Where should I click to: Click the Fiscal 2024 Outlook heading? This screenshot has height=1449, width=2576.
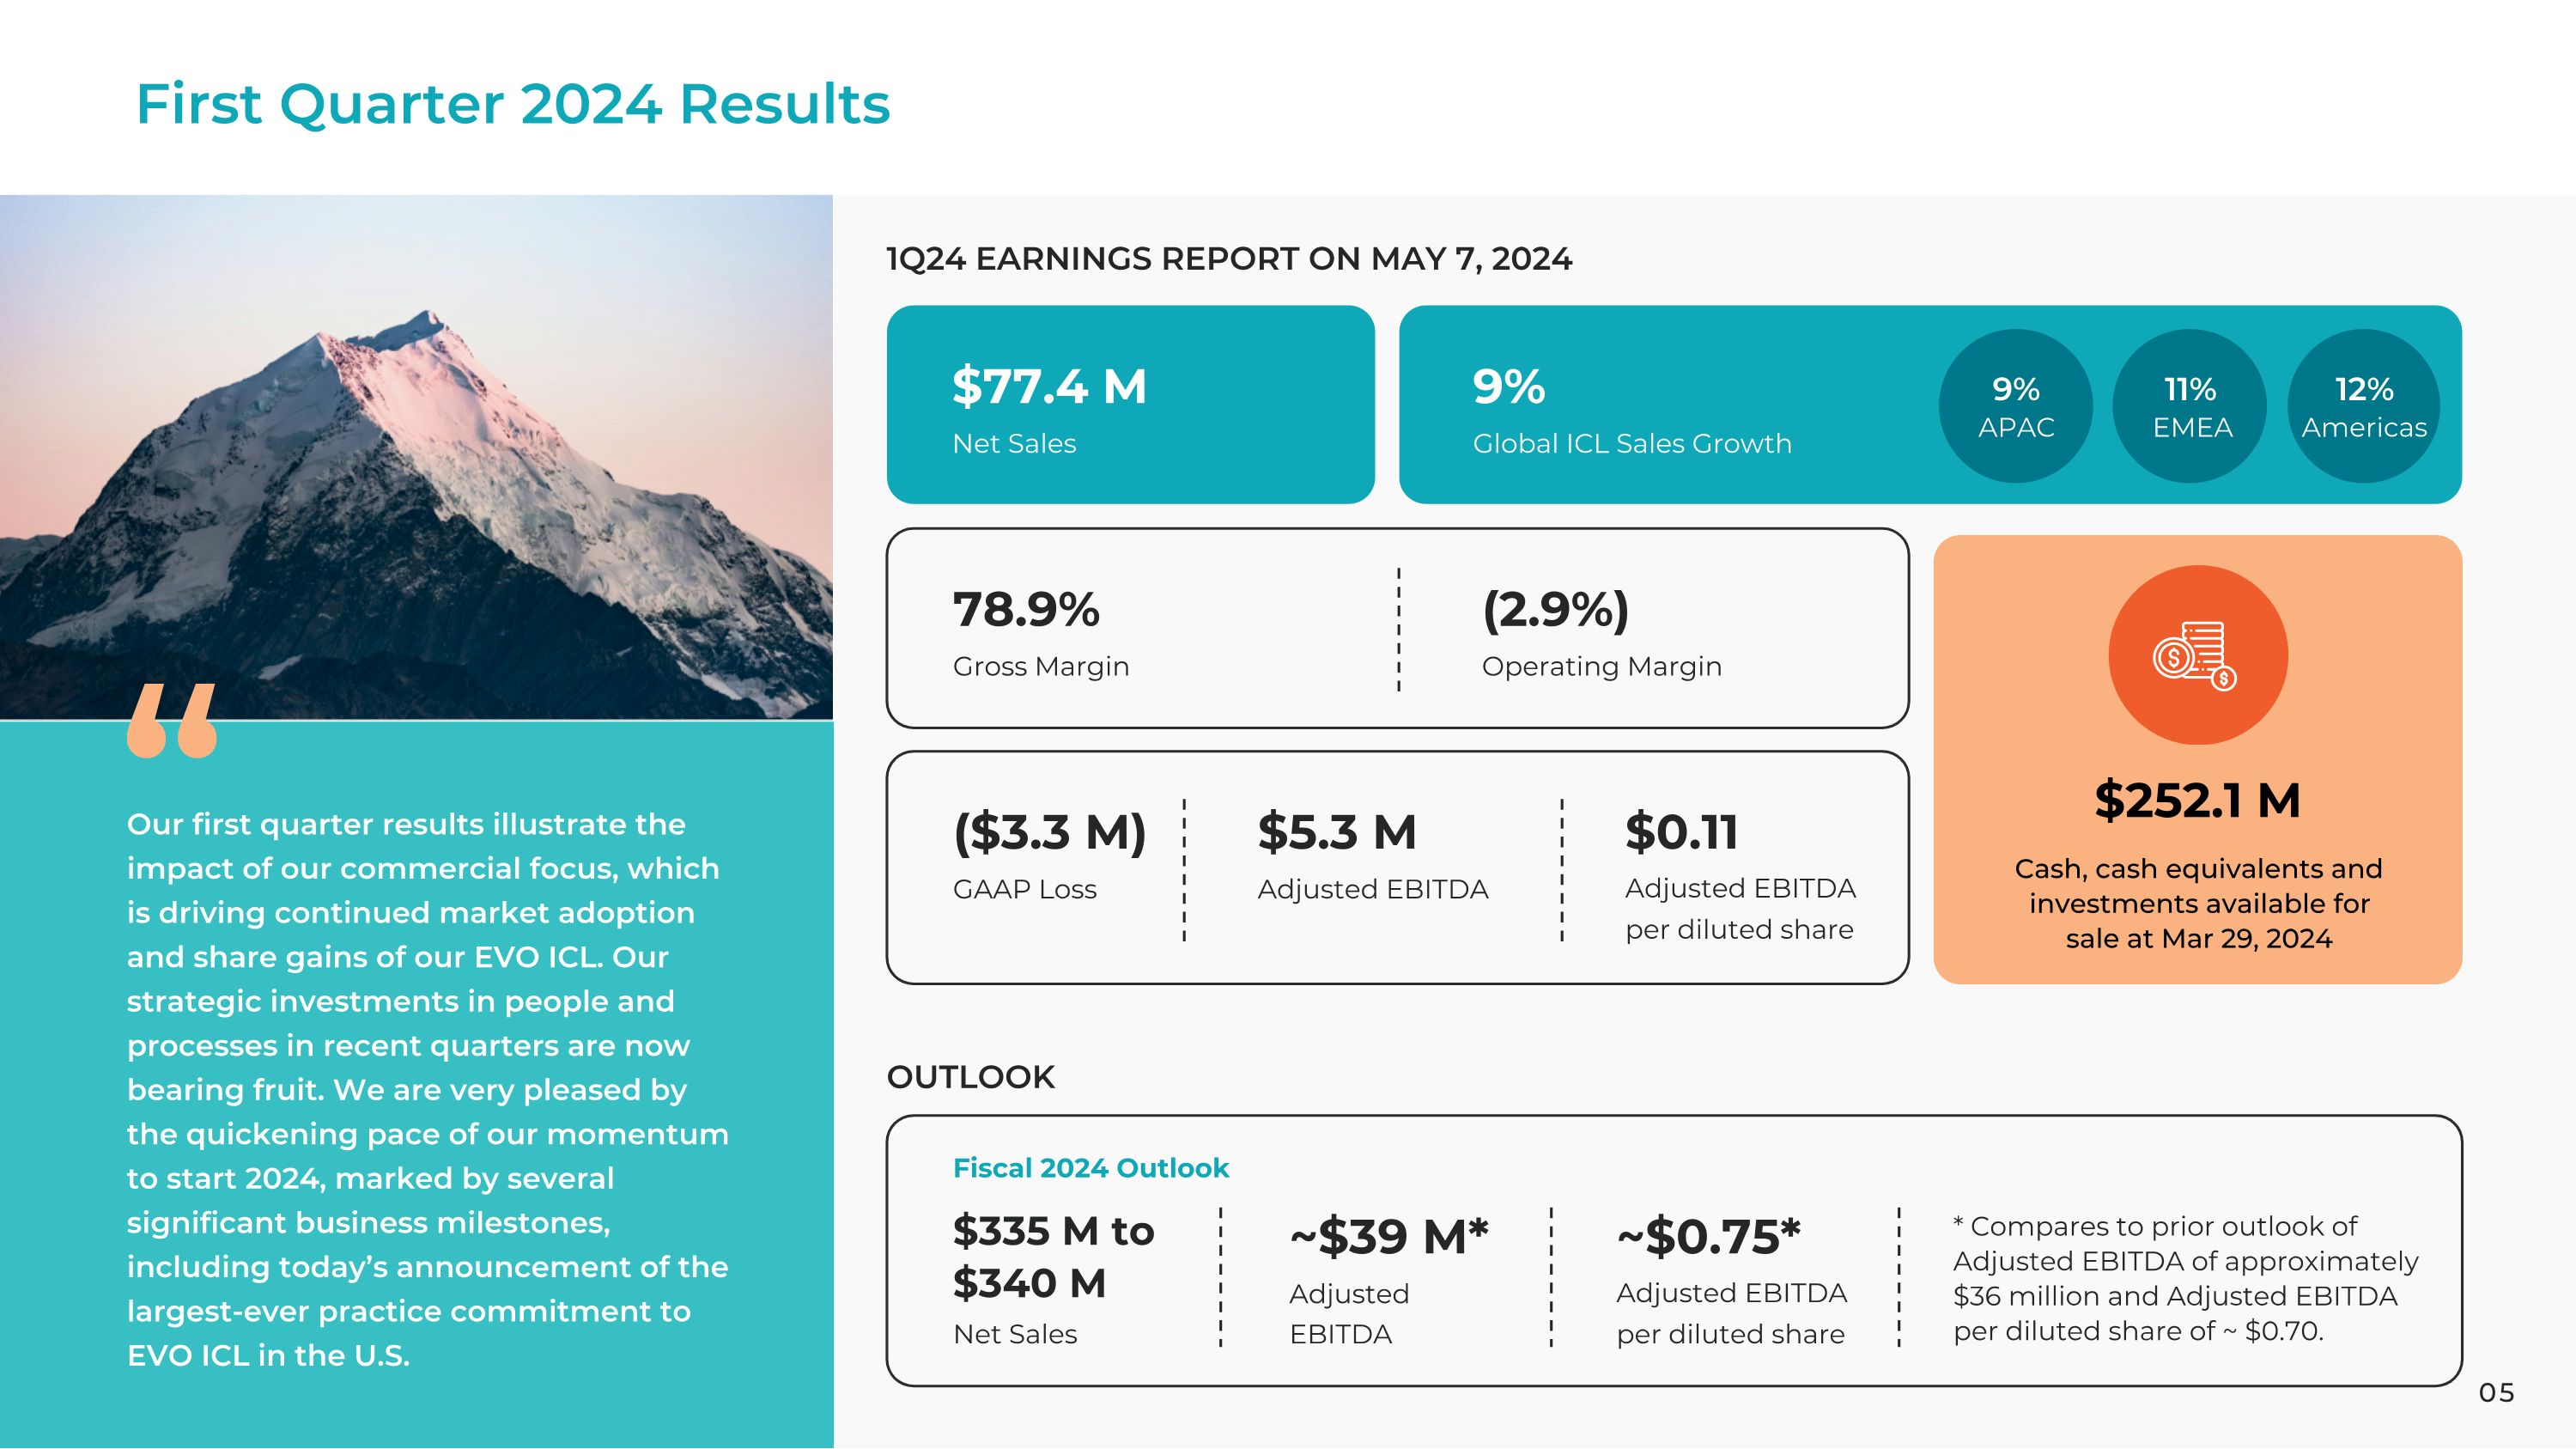click(1090, 1168)
